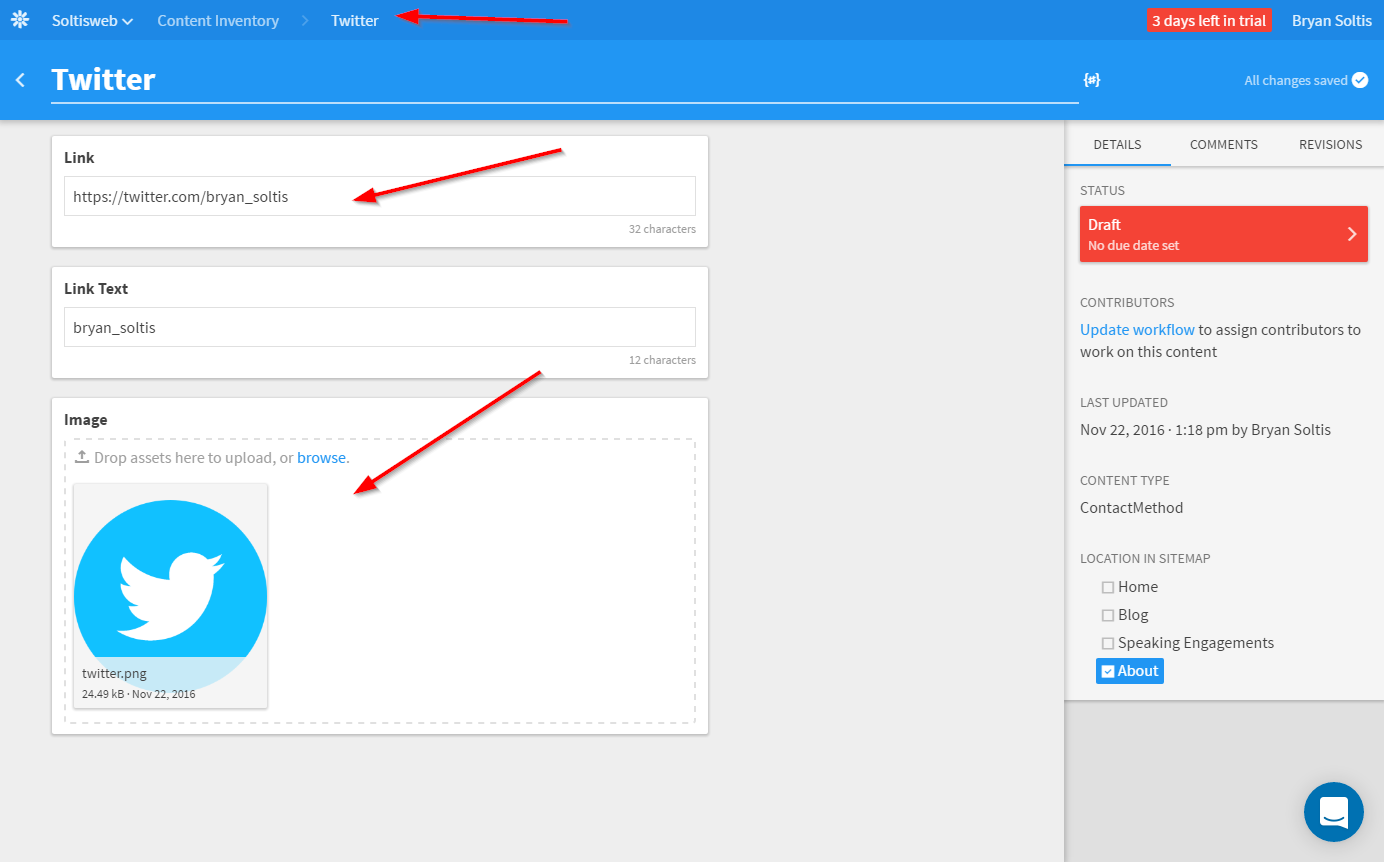Click the Update workflow link
Image resolution: width=1384 pixels, height=862 pixels.
click(x=1137, y=329)
